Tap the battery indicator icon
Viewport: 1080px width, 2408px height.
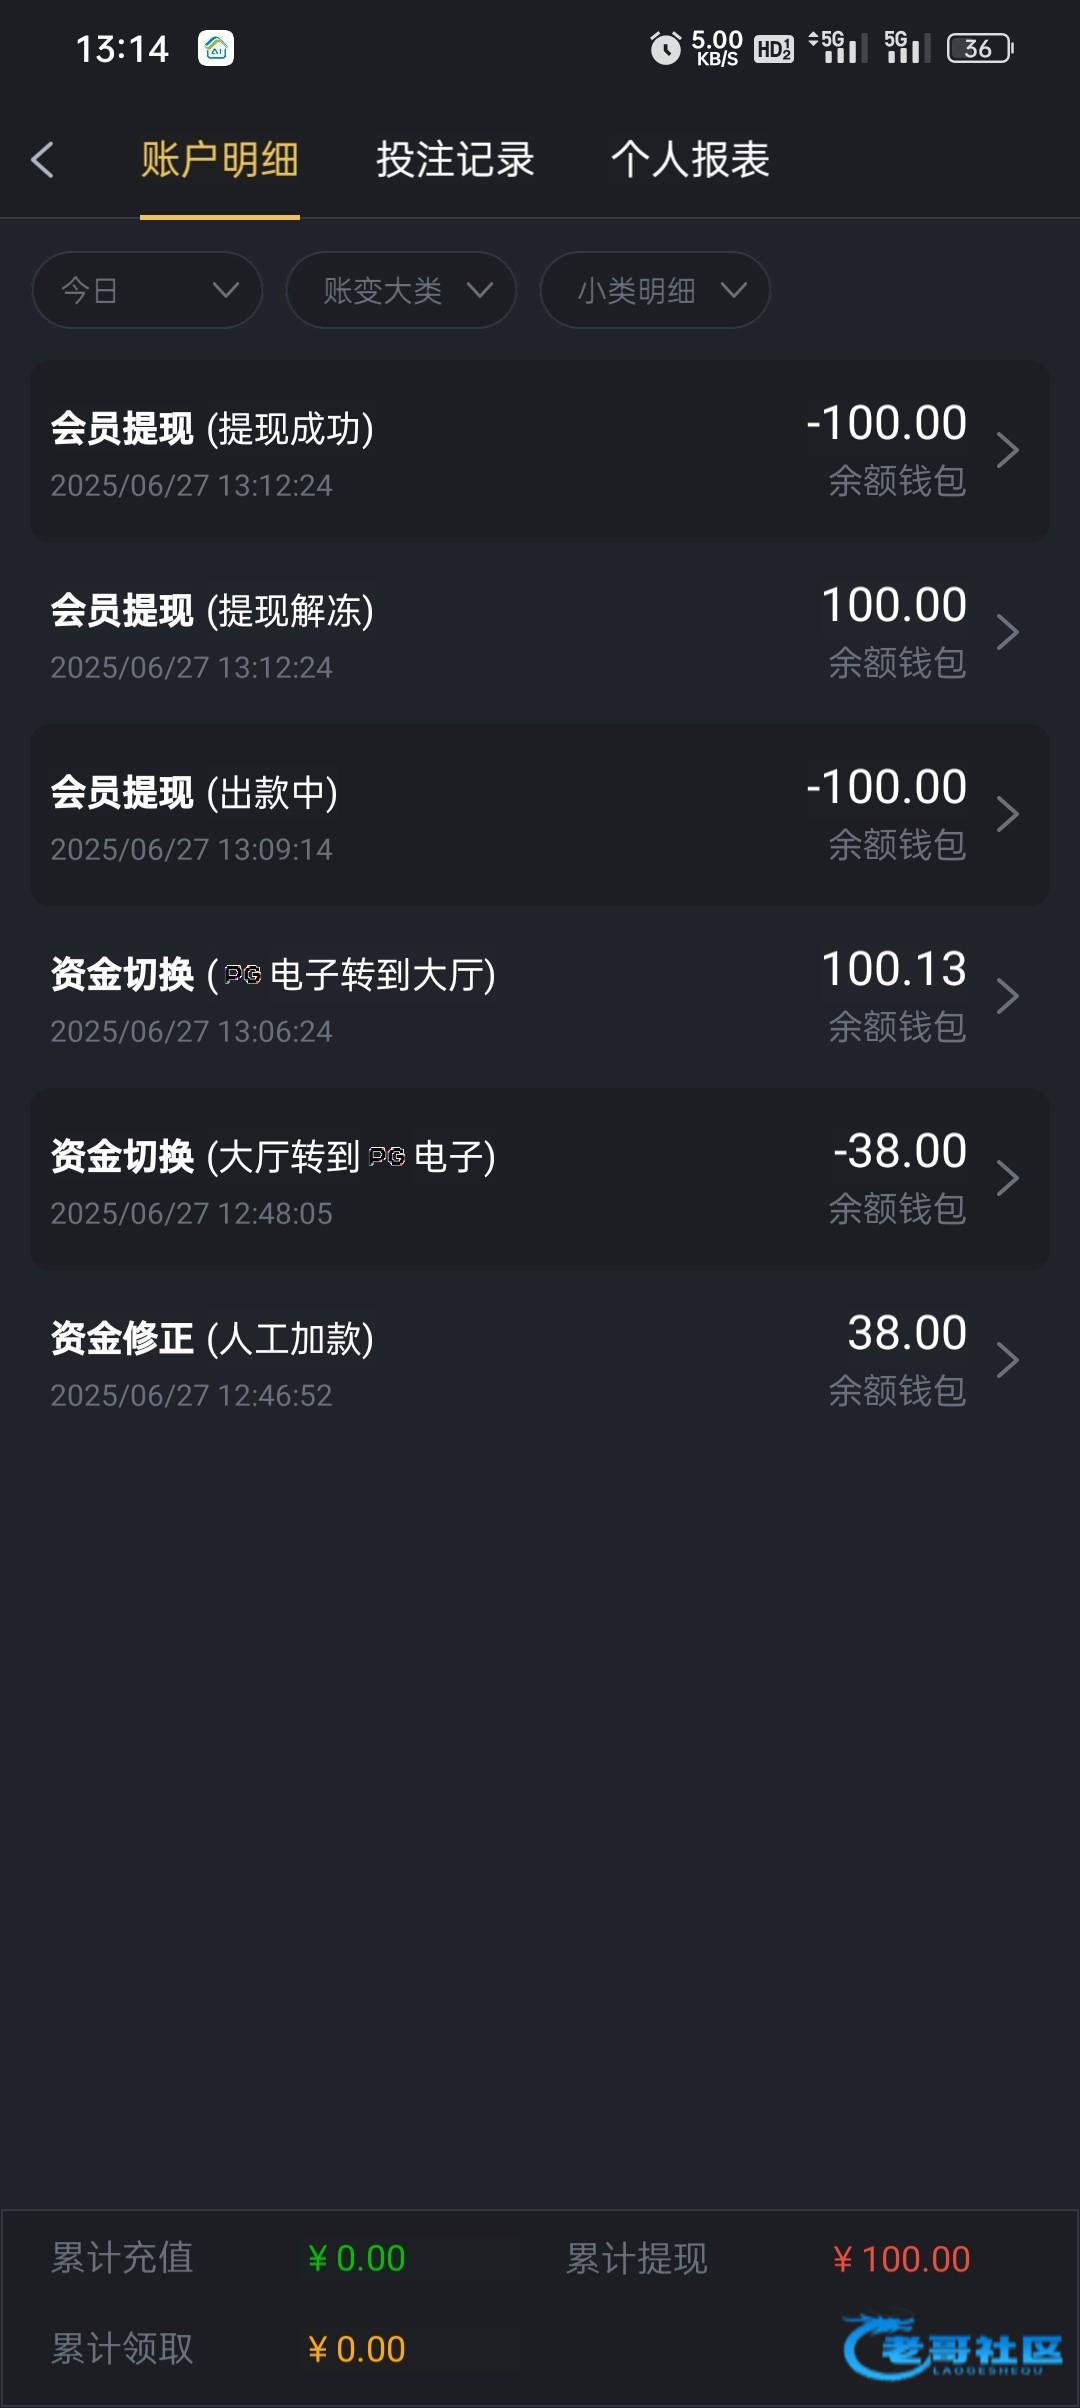979,48
